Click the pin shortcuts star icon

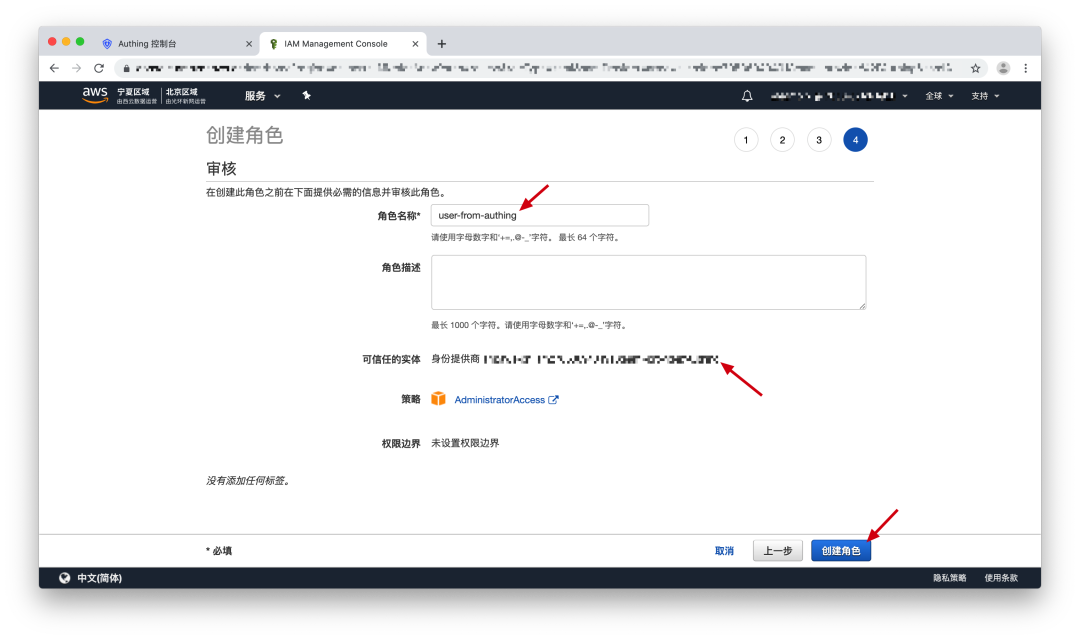tap(307, 96)
